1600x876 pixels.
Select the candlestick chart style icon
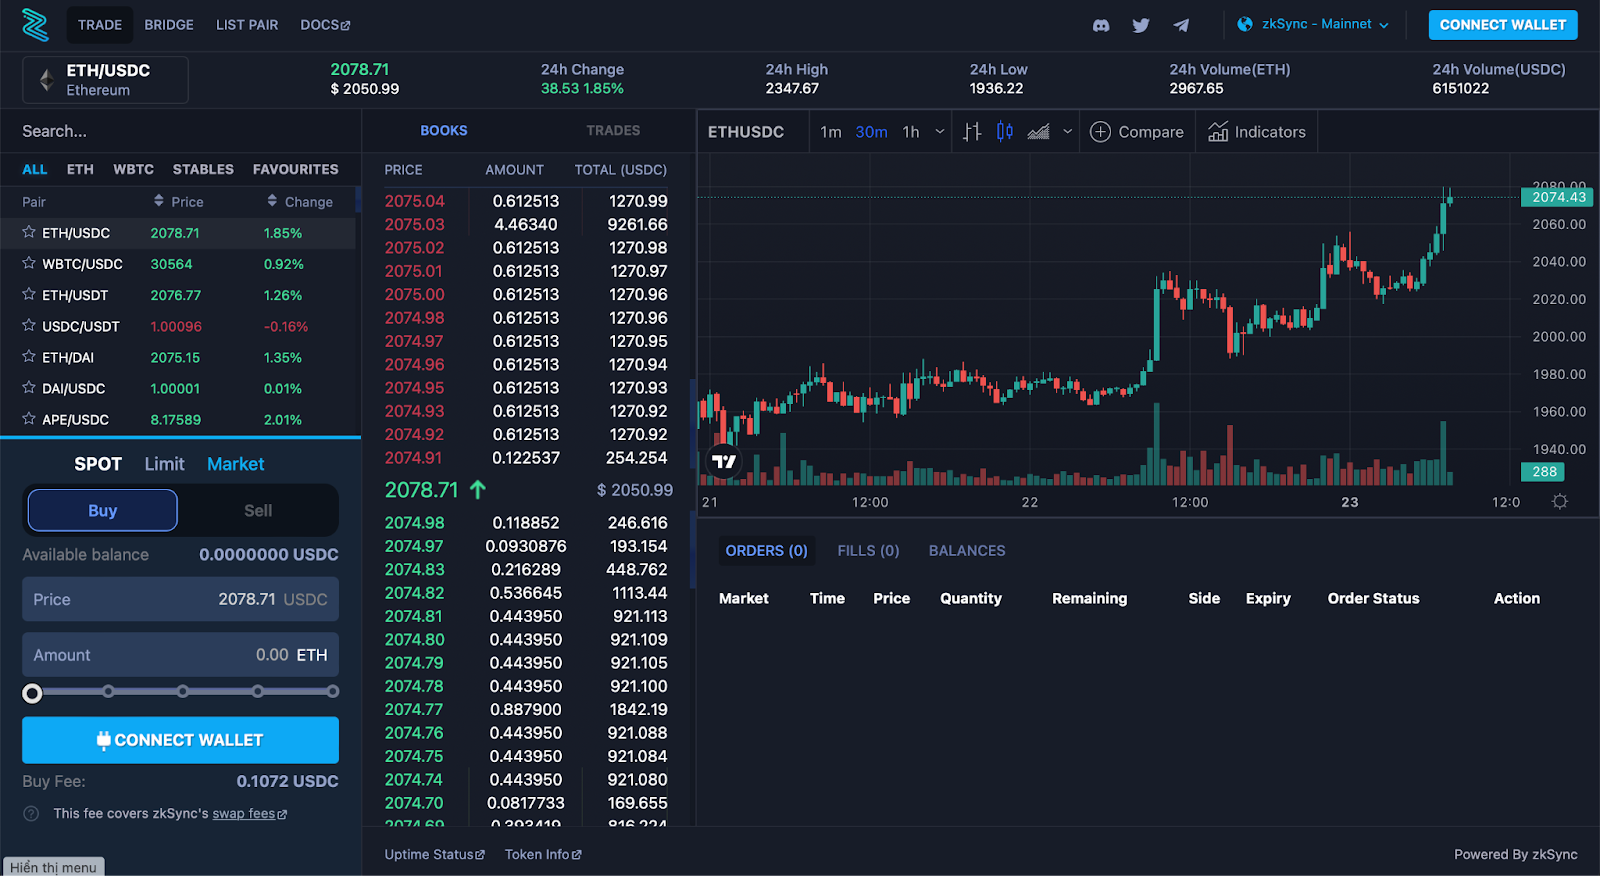pyautogui.click(x=1005, y=132)
